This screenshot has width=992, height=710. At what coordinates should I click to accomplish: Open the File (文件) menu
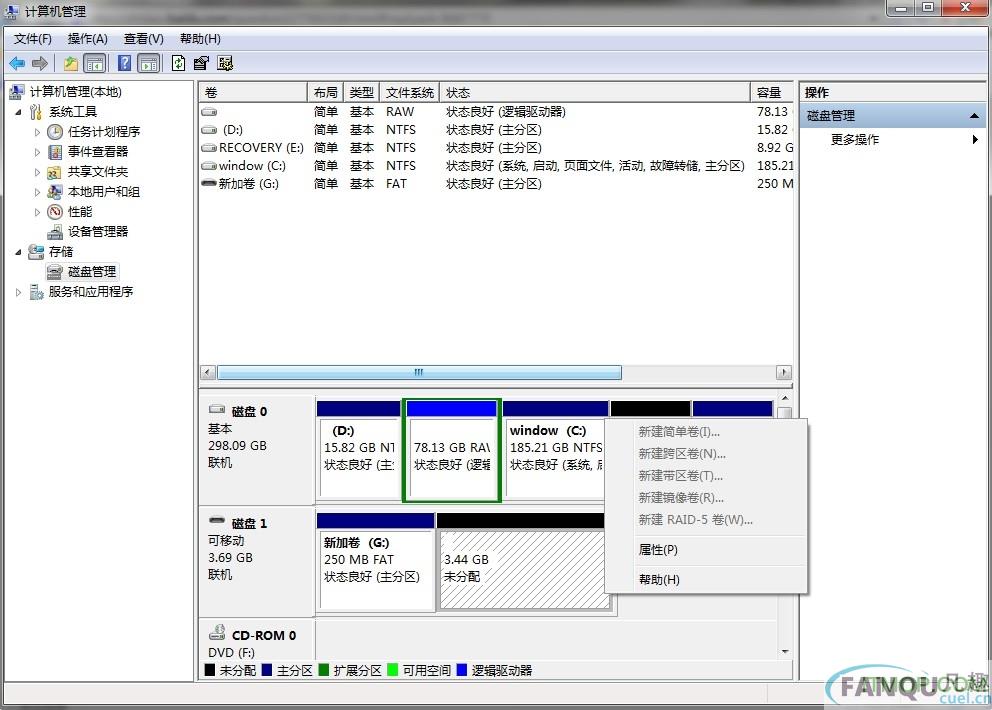(32, 39)
